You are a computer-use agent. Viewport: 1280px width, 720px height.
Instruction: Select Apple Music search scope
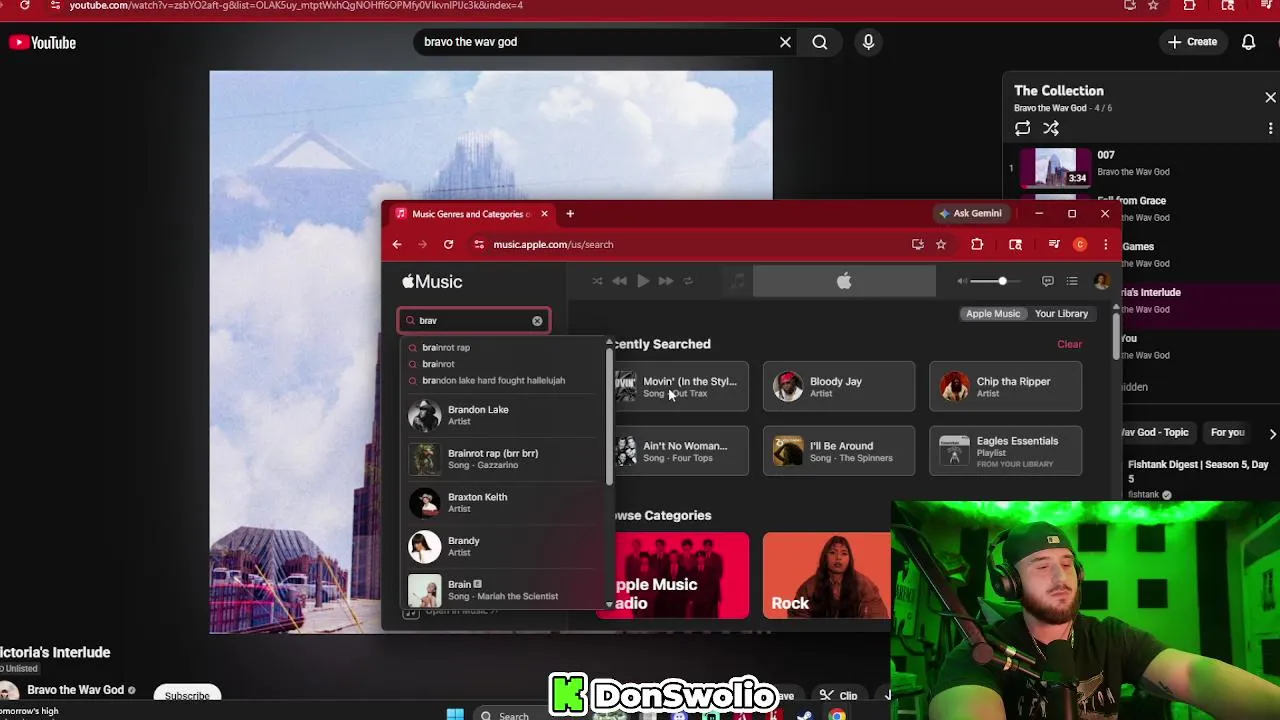pyautogui.click(x=993, y=313)
